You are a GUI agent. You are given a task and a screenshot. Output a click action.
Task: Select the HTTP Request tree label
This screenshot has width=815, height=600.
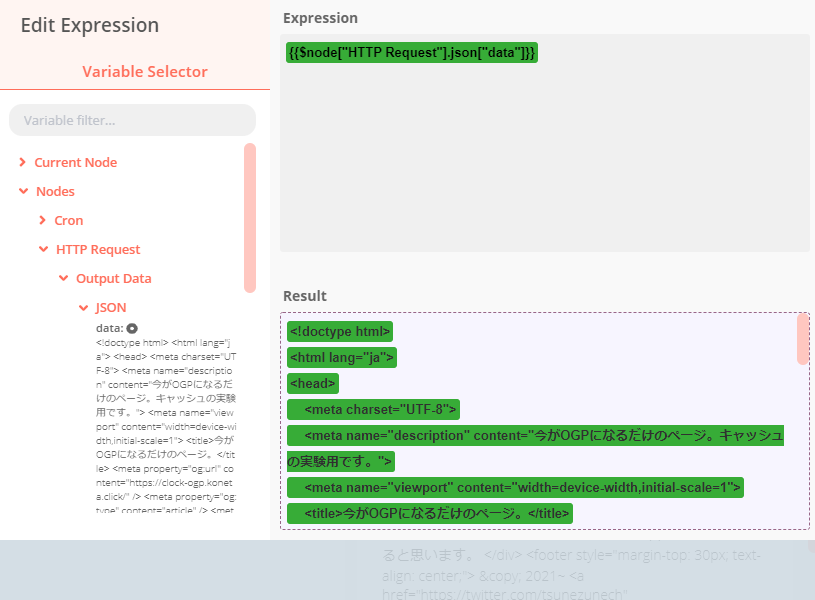point(98,250)
